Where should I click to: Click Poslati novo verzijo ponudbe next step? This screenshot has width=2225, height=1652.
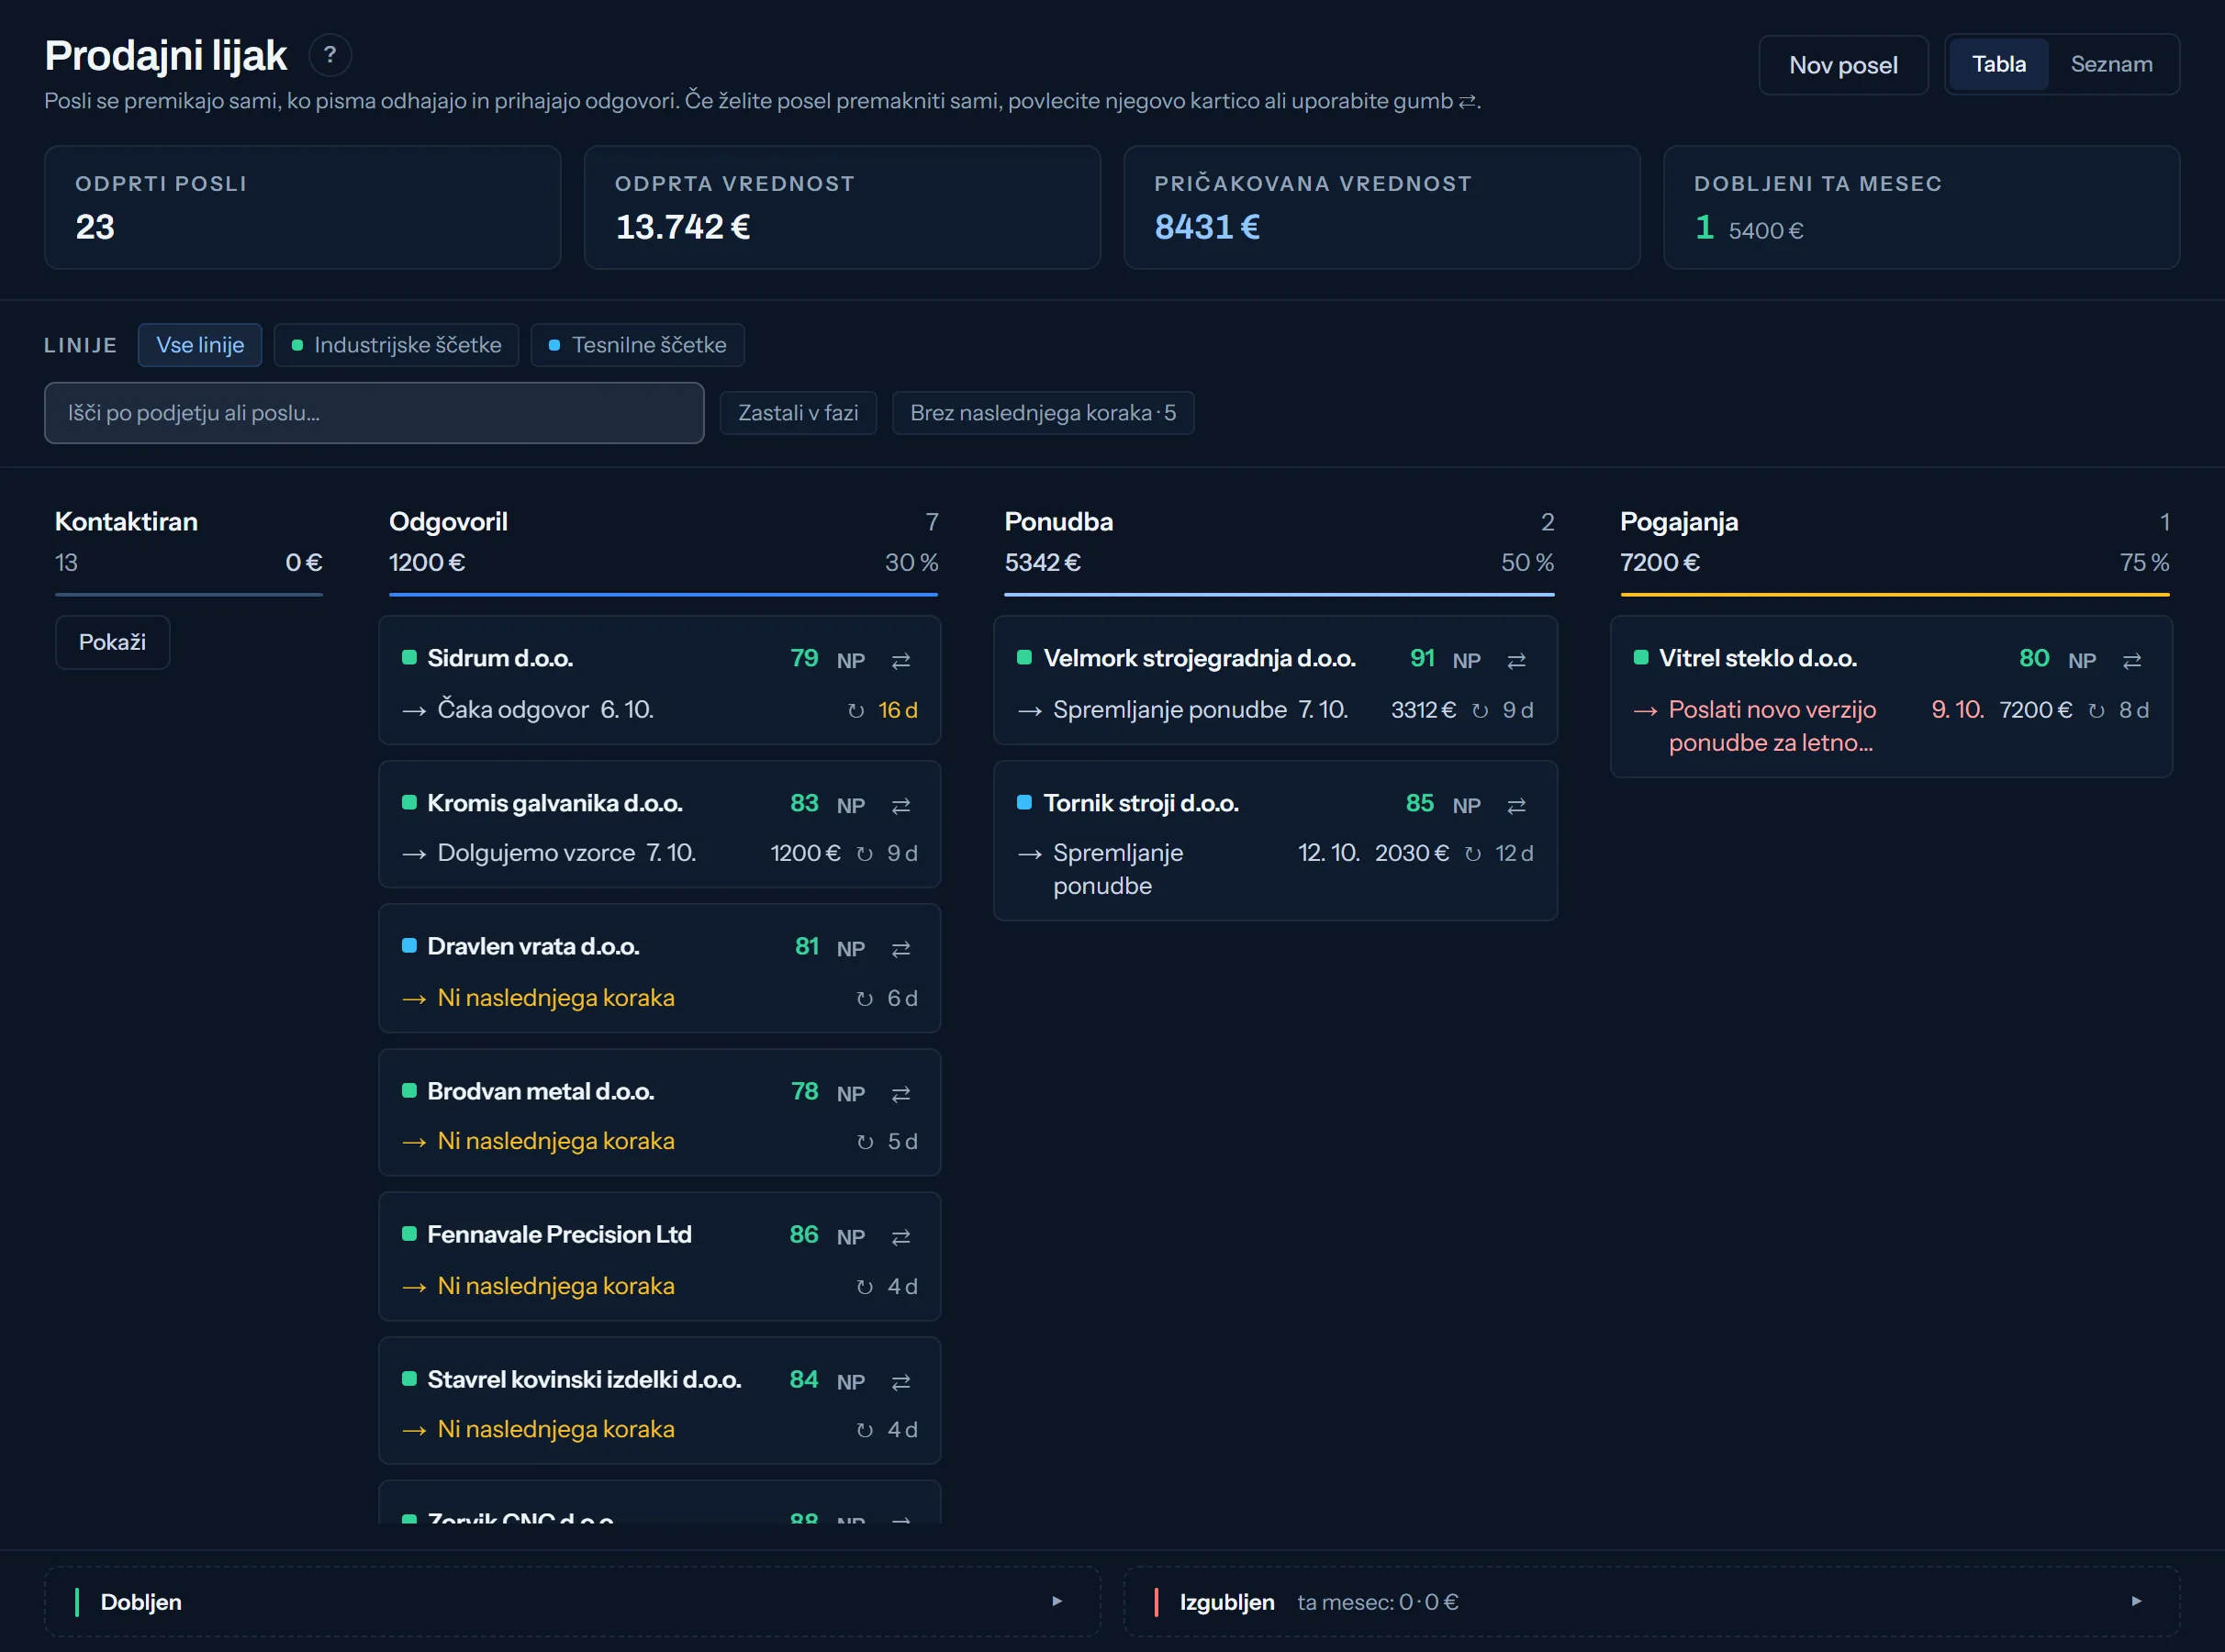(x=1772, y=726)
